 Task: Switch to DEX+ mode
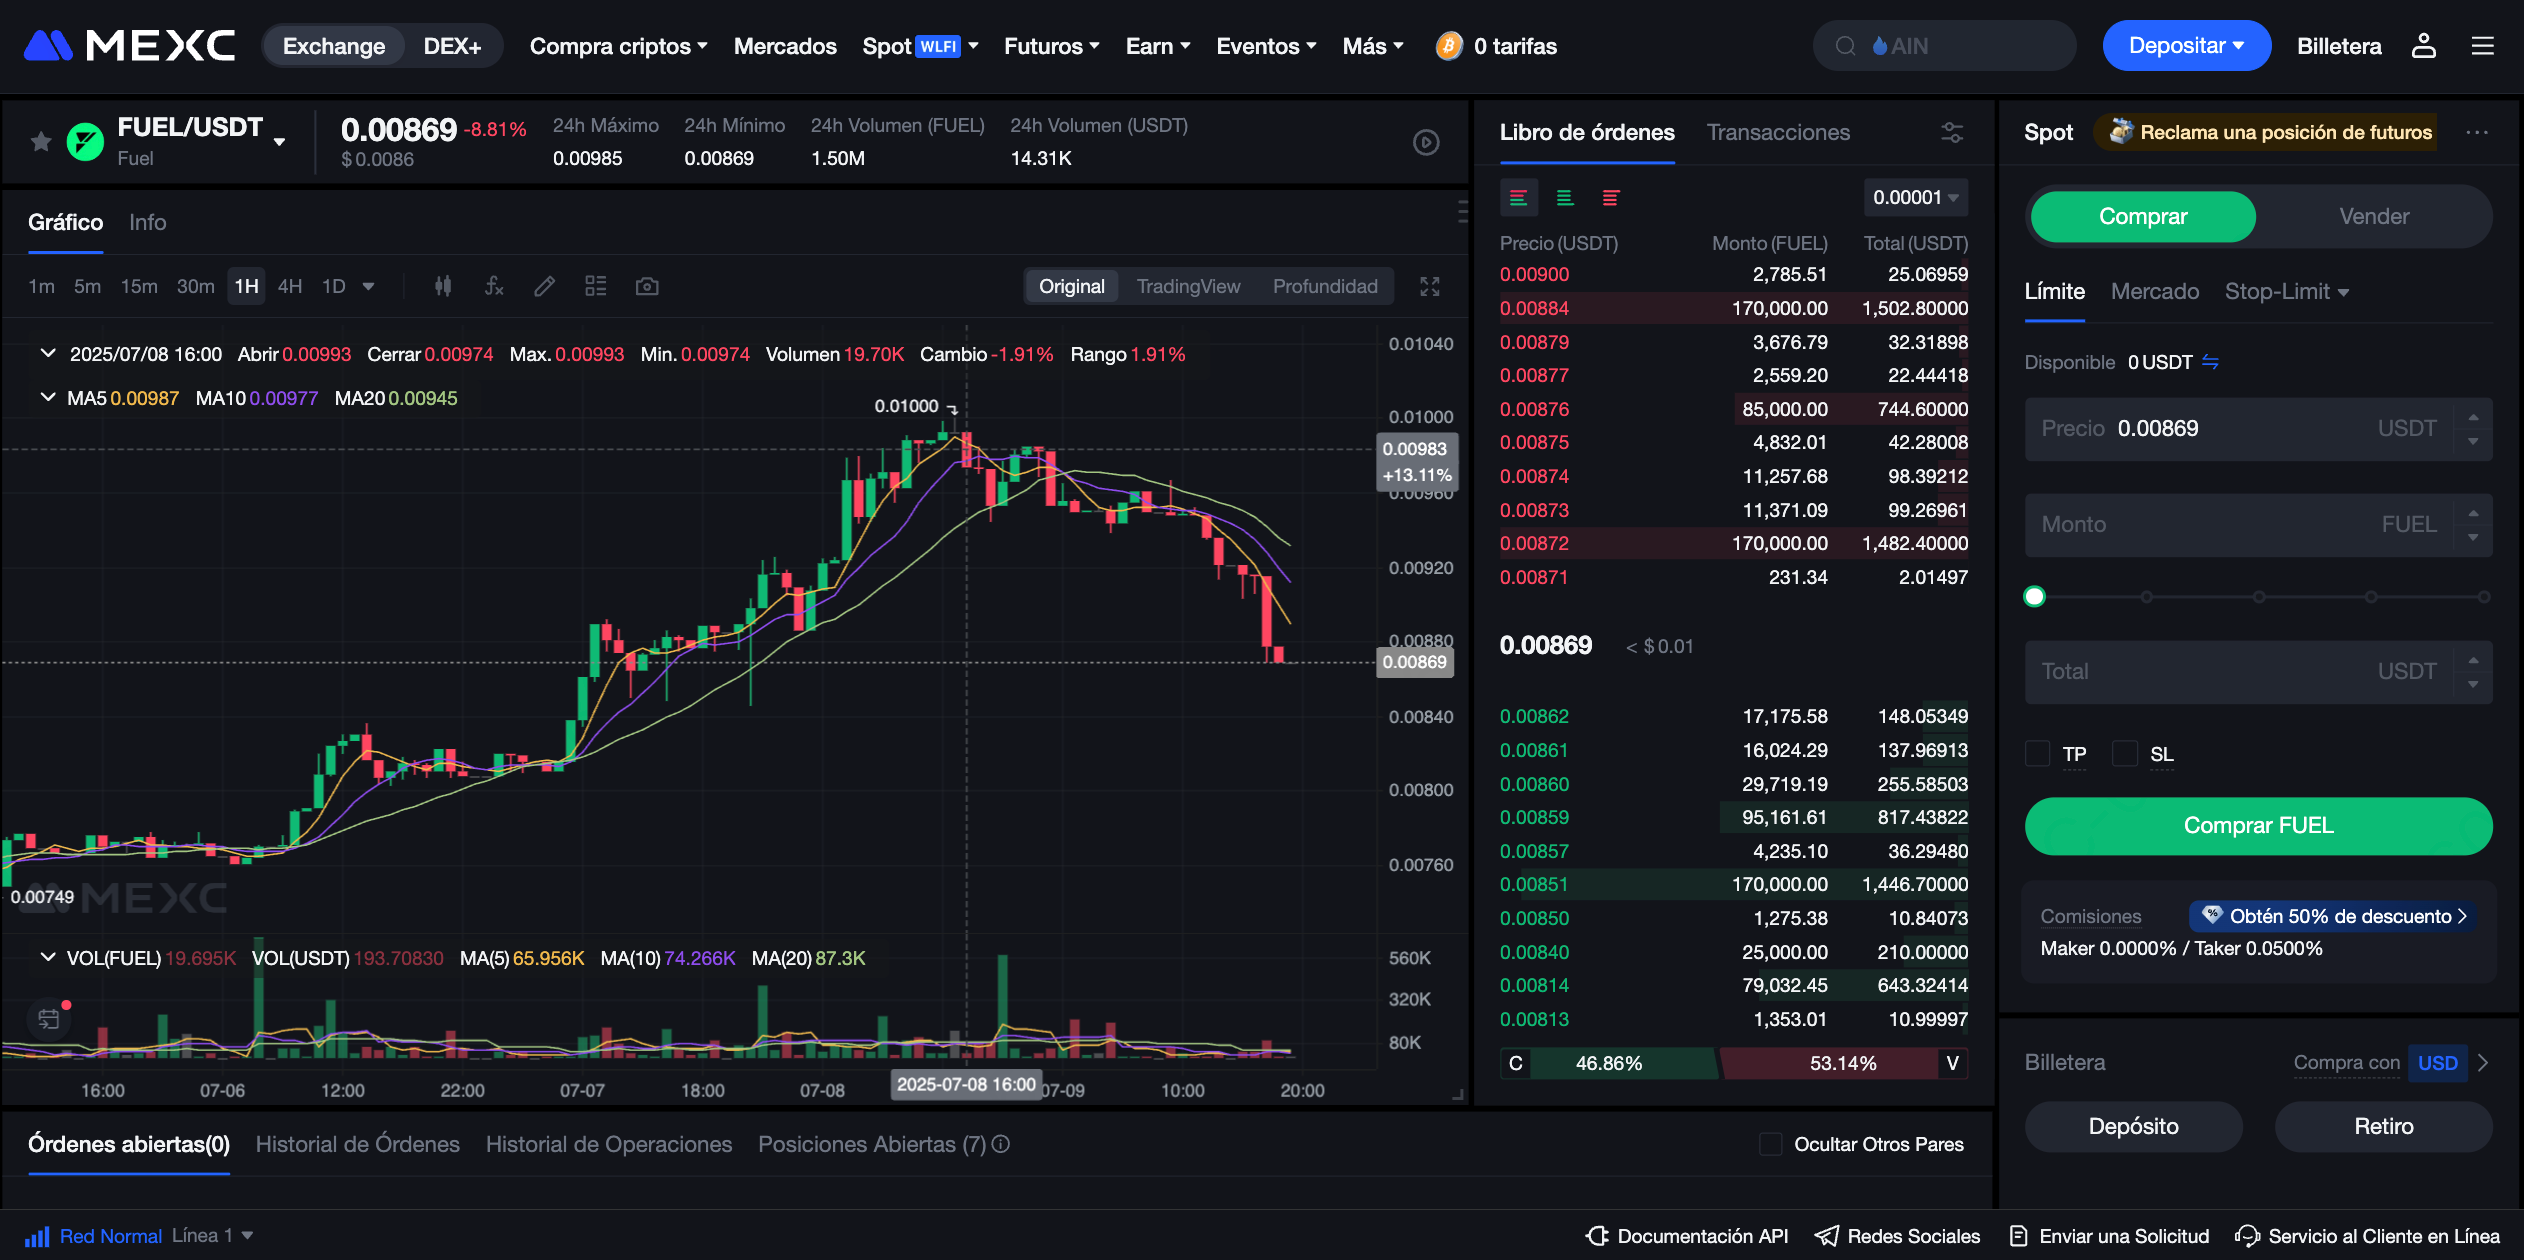click(452, 46)
